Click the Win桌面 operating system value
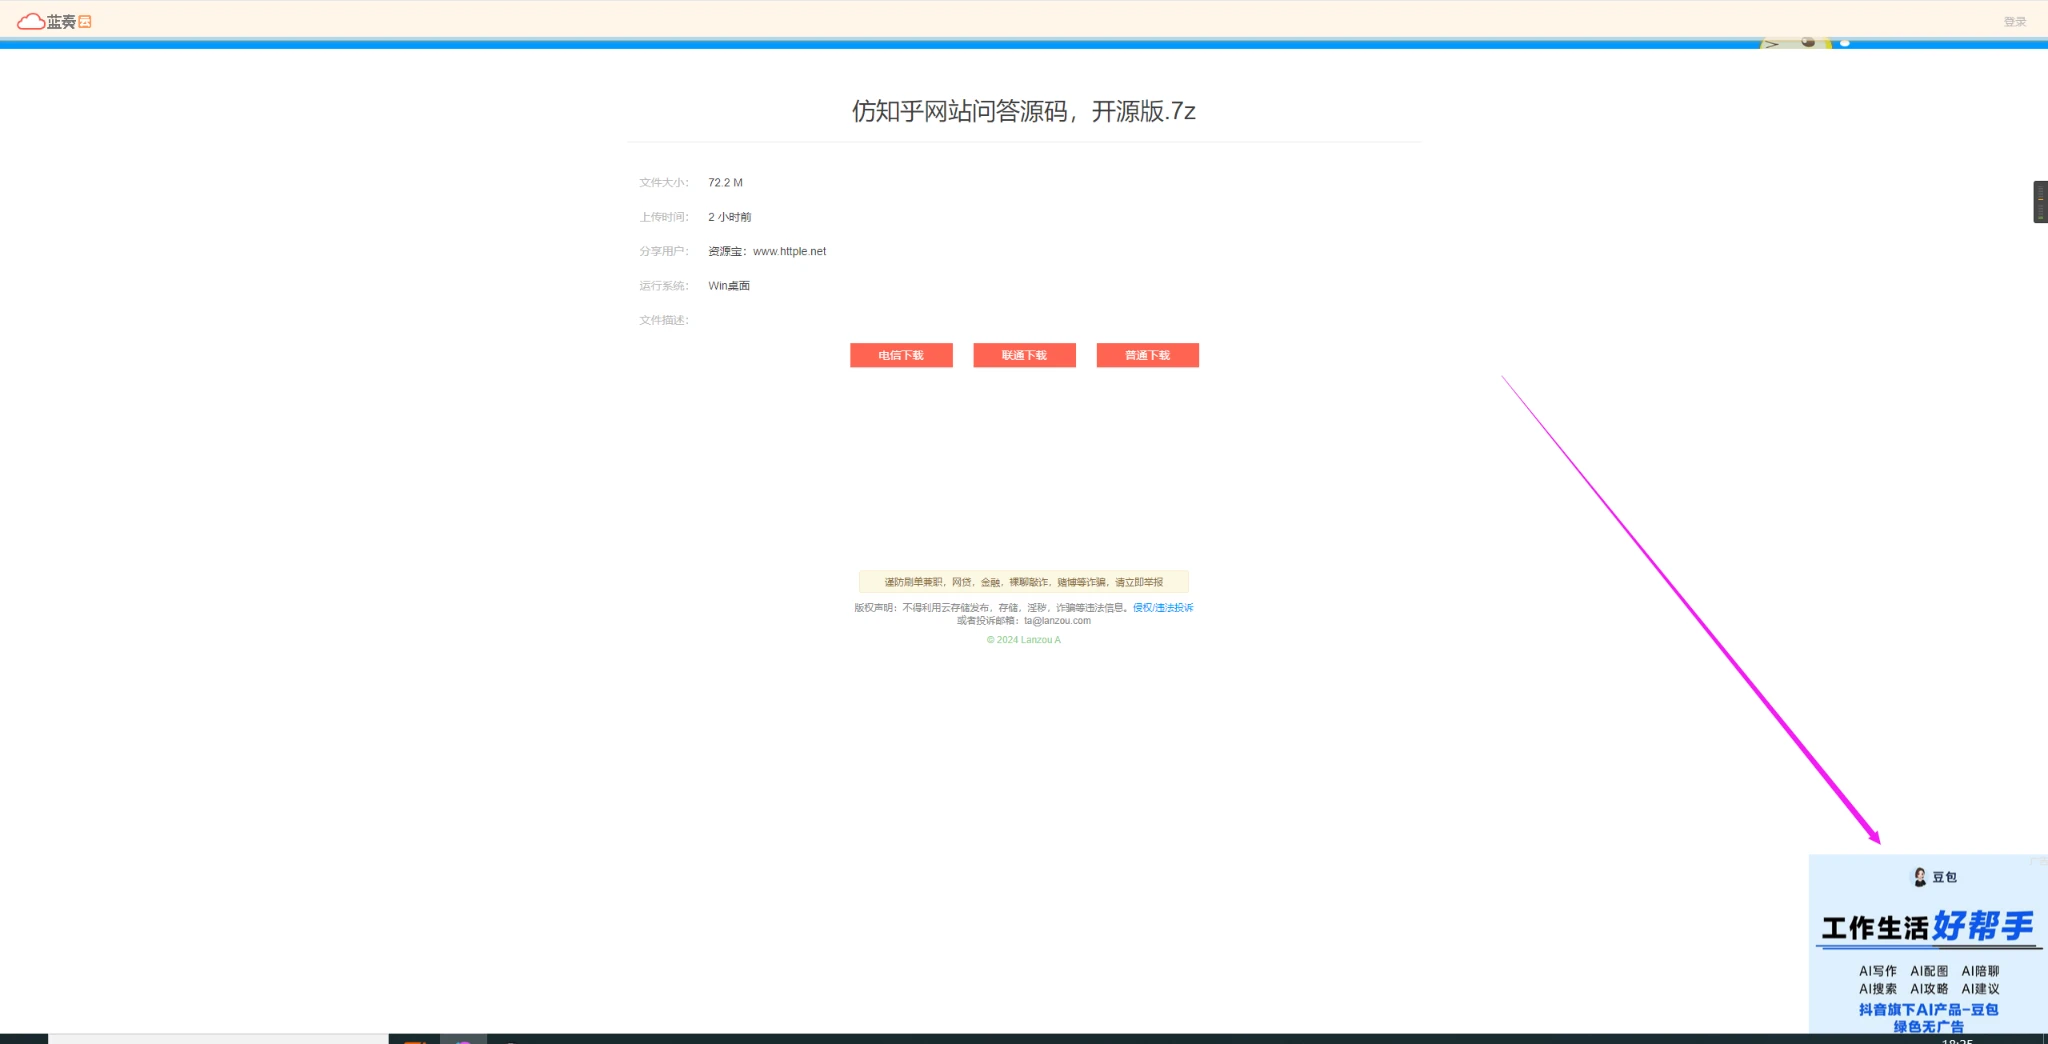Screen dimensions: 2048x1044 tap(729, 286)
